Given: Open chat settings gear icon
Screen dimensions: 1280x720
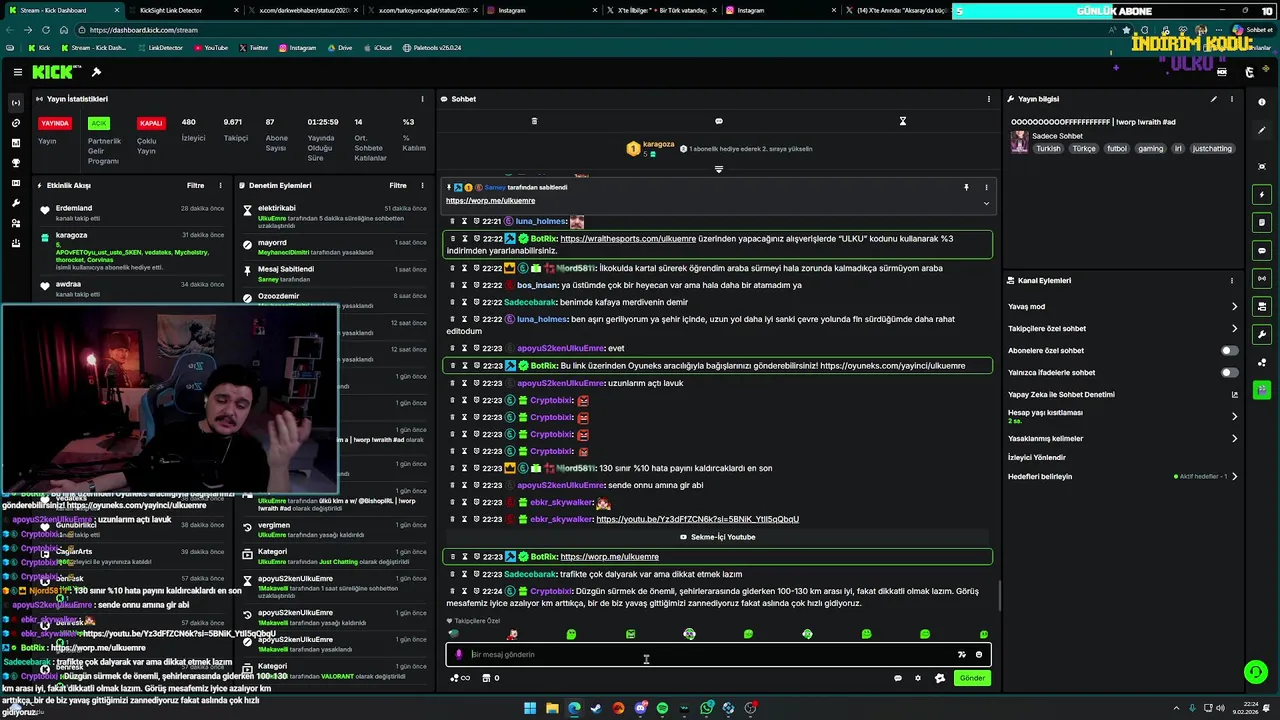Looking at the screenshot, I should (x=918, y=678).
